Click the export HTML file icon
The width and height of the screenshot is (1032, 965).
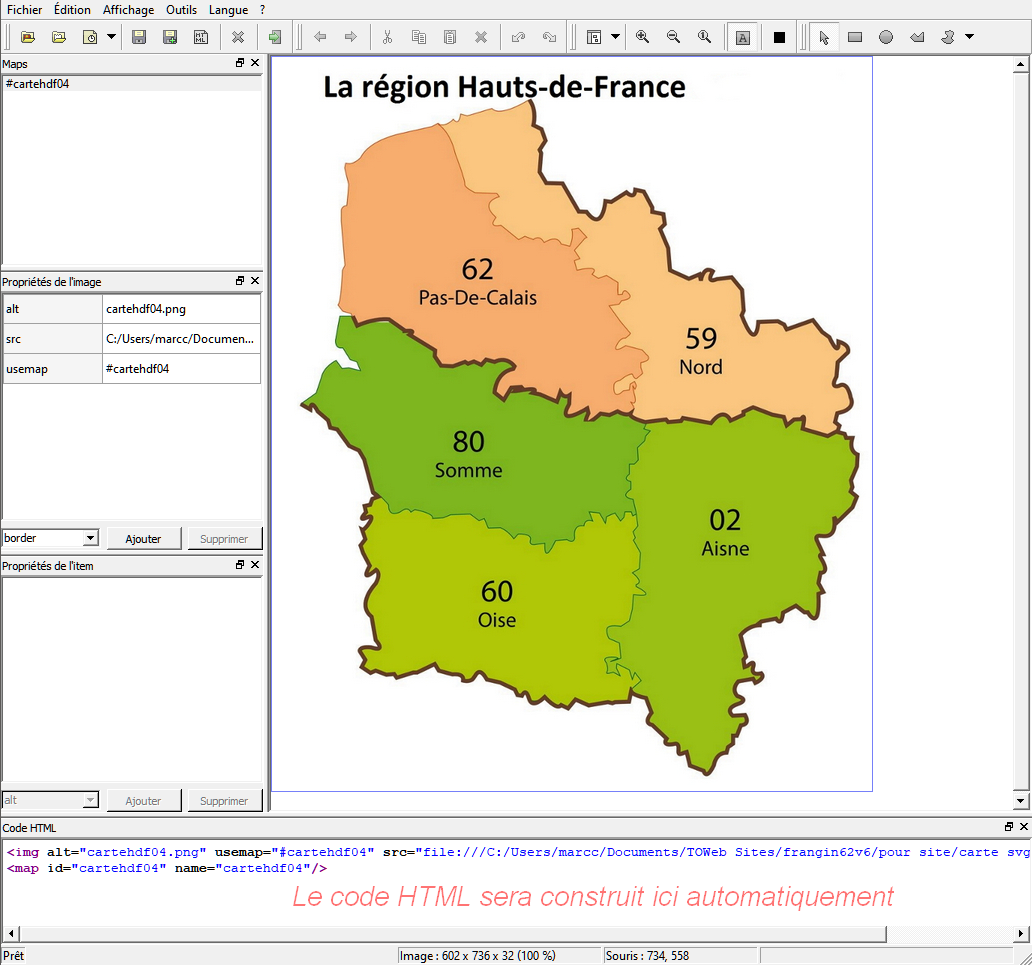(201, 37)
